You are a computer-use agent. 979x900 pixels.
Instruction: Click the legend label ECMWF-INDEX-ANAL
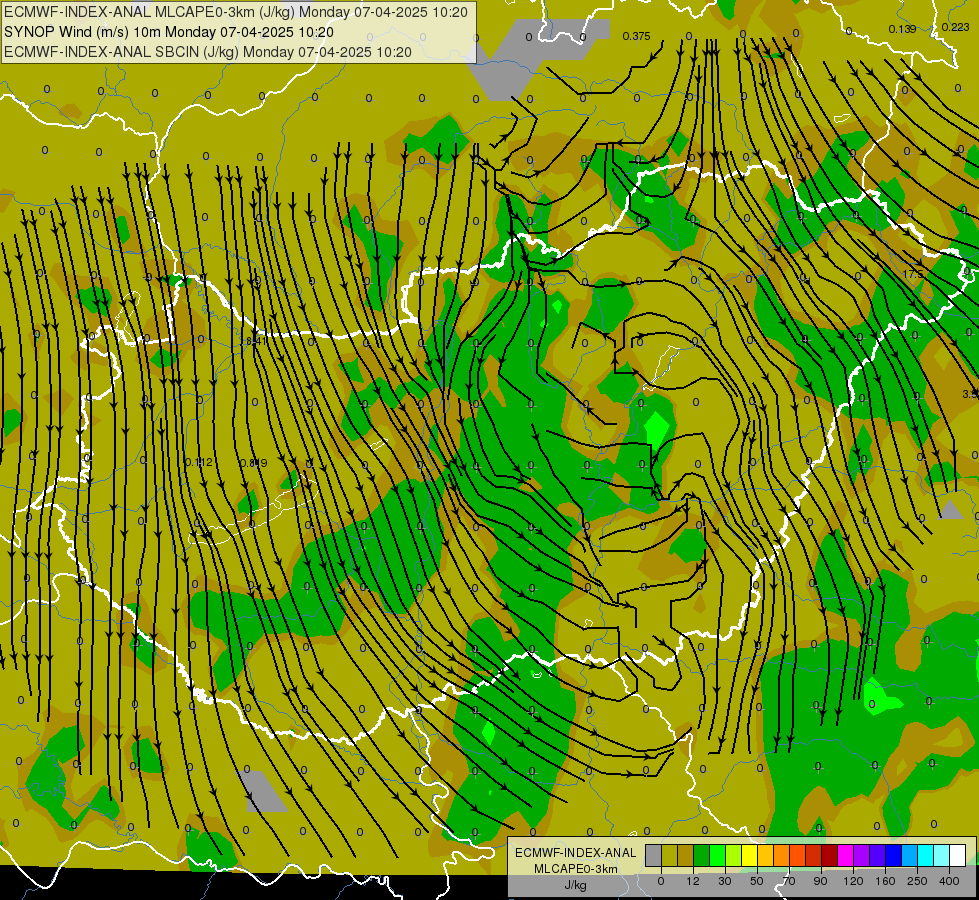coord(575,853)
